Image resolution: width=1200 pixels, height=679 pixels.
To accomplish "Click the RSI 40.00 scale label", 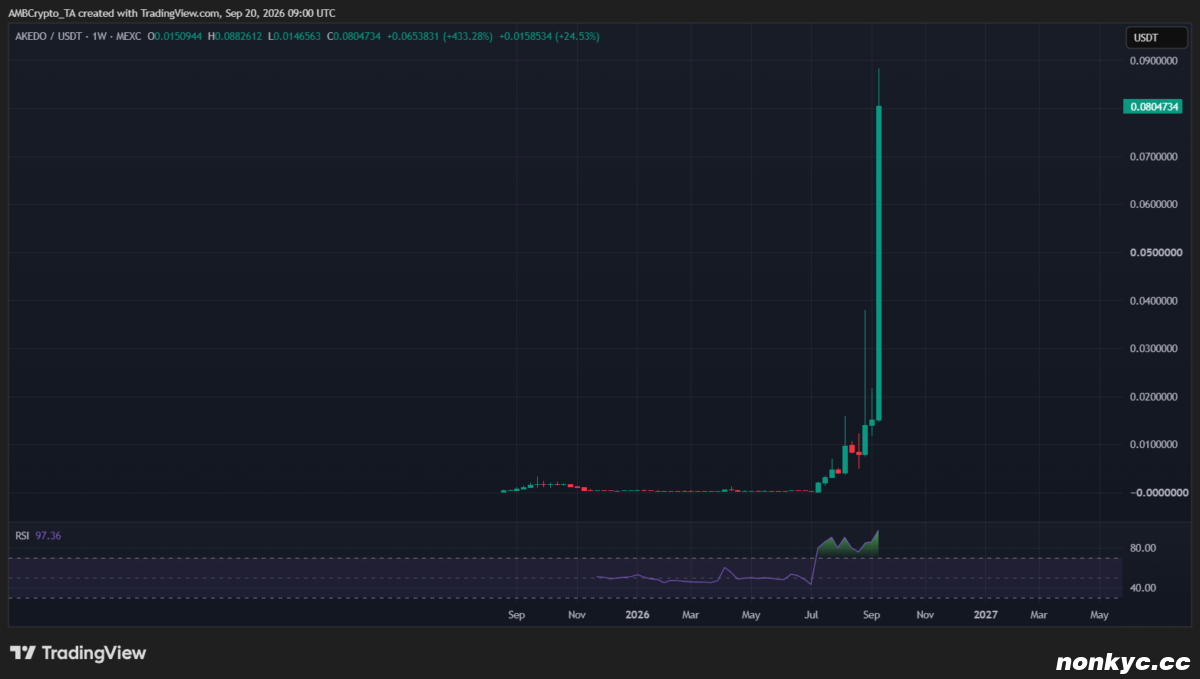I will 1143,587.
